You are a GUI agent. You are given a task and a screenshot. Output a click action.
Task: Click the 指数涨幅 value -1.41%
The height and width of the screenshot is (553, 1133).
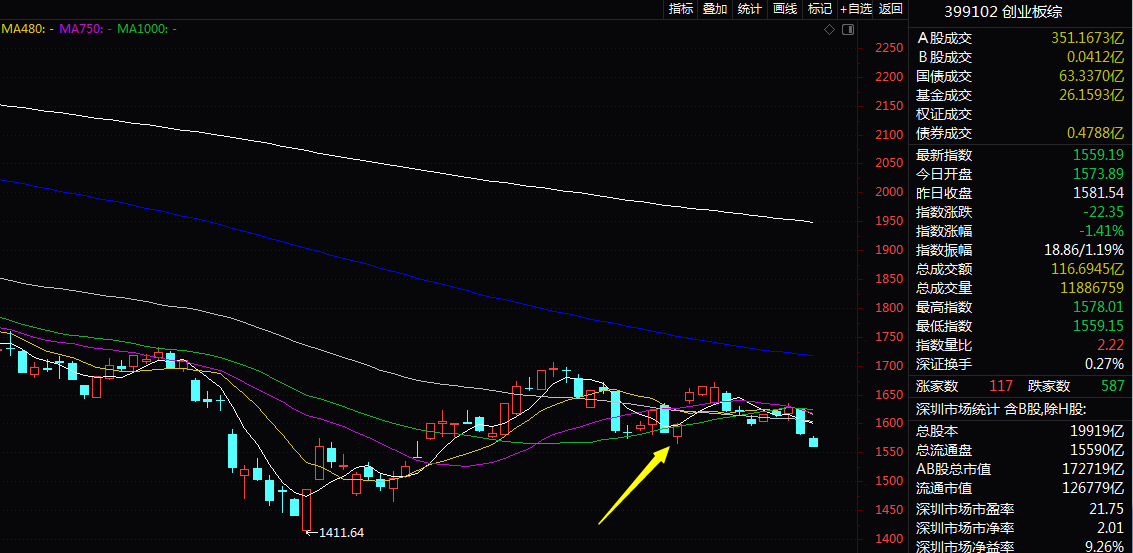click(x=1101, y=231)
